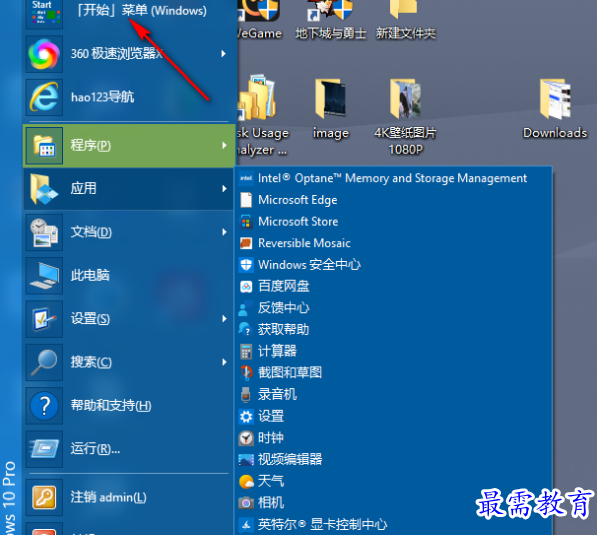Open Microsoft Edge from the apps list
The image size is (600, 535).
[x=393, y=200]
